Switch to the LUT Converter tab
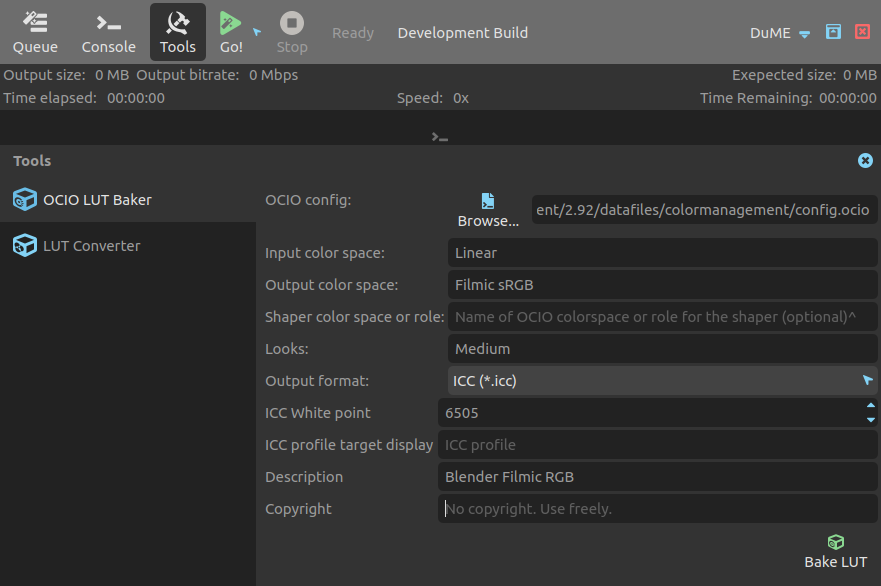The height and width of the screenshot is (586, 881). [91, 246]
